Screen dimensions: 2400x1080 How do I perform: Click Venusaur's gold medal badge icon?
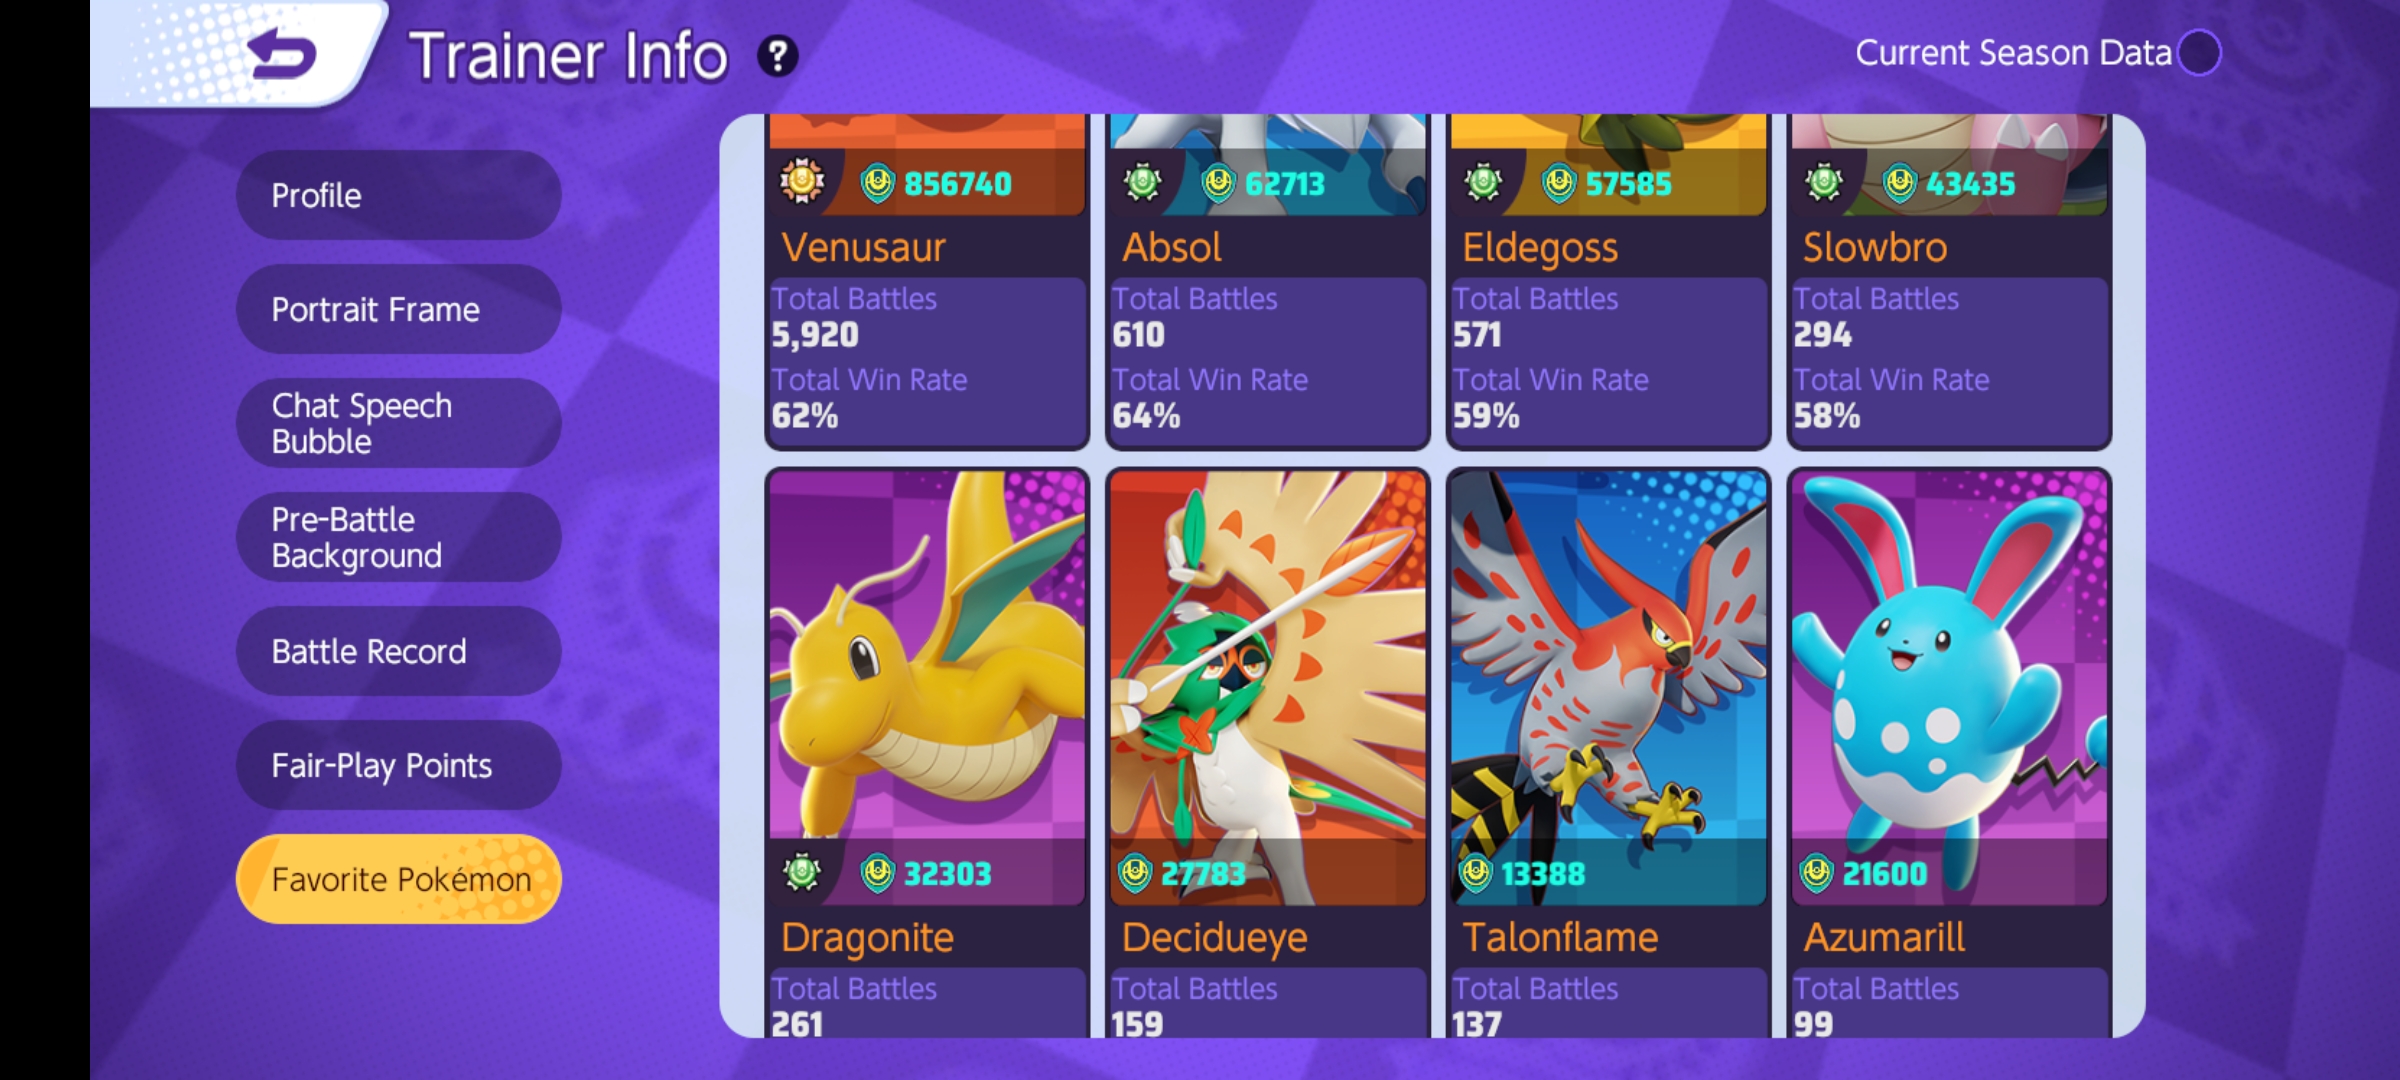coord(802,182)
